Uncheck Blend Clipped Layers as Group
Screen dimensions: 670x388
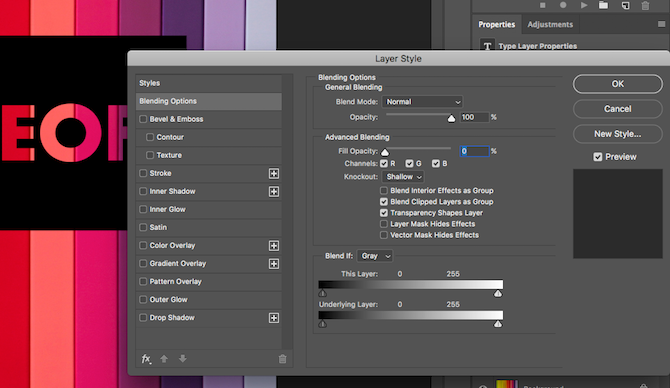click(384, 202)
